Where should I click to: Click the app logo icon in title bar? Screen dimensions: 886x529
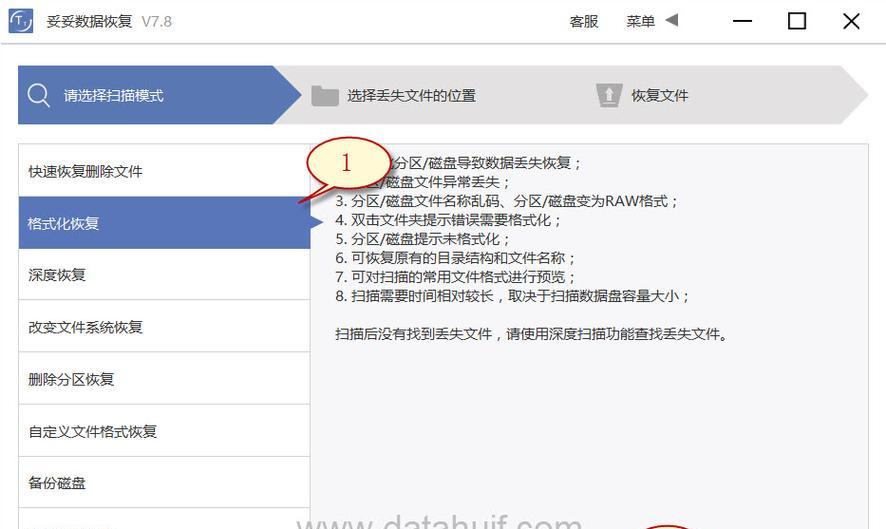click(x=21, y=21)
